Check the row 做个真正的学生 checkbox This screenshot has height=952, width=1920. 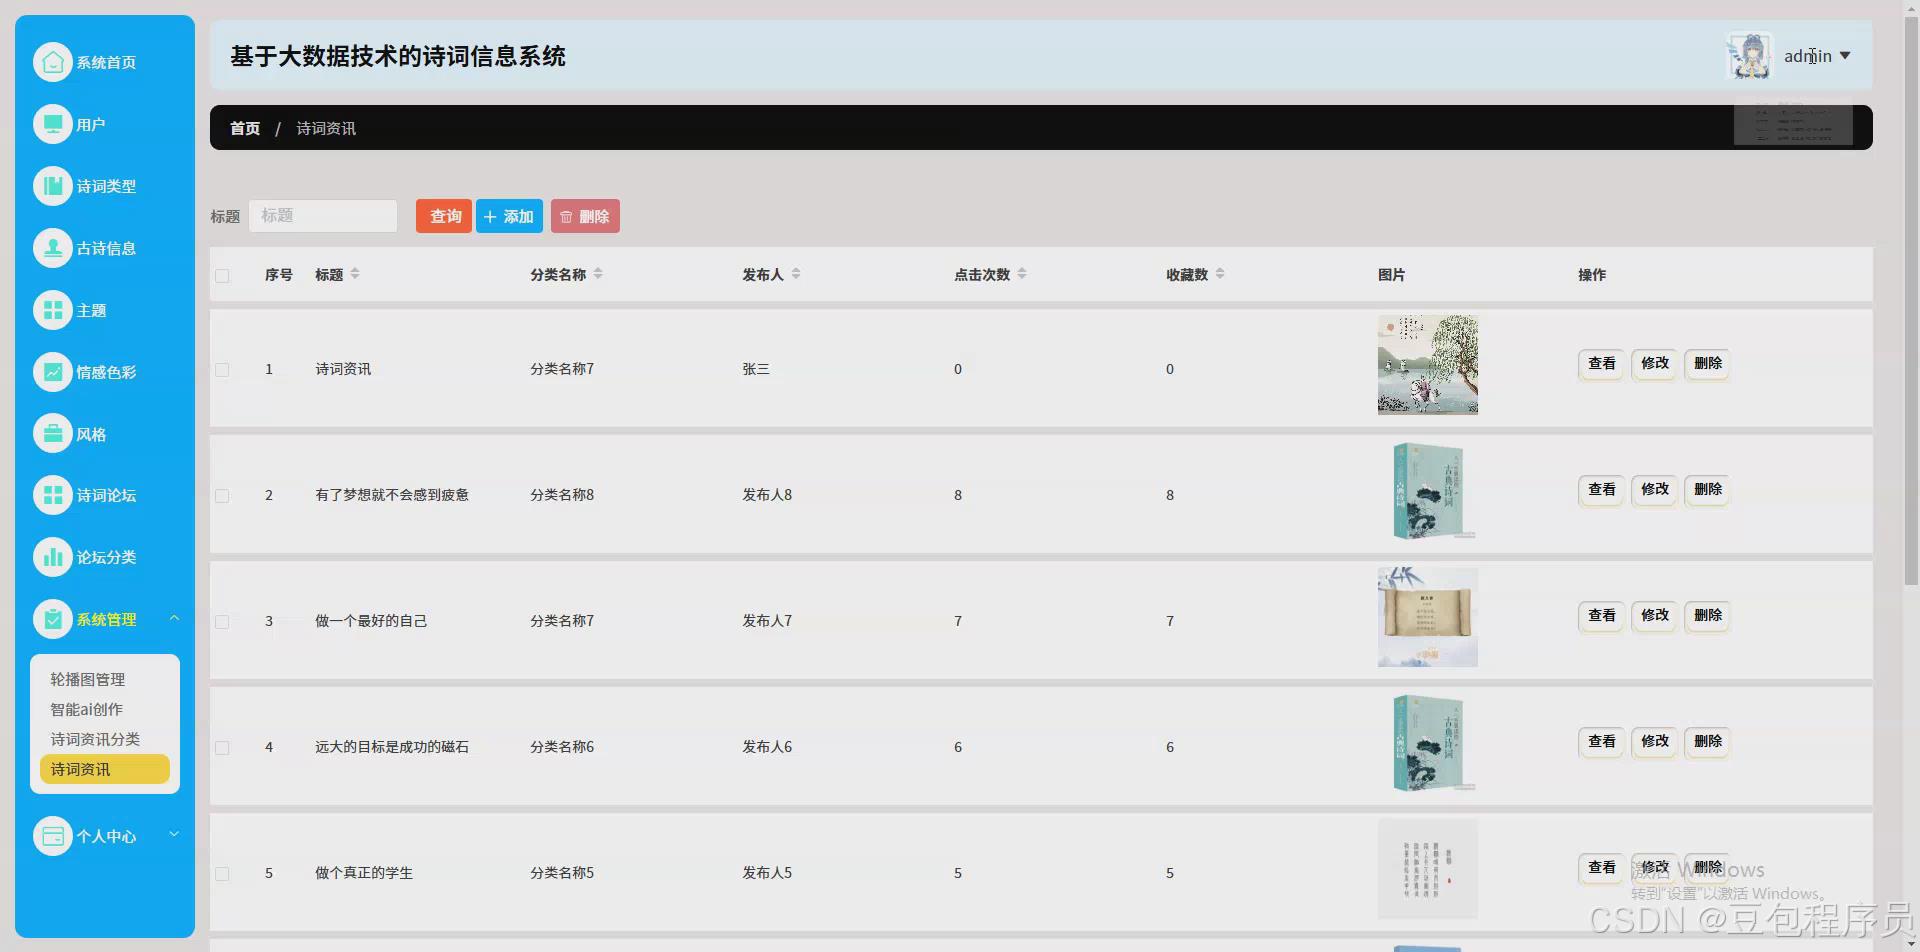tap(222, 874)
